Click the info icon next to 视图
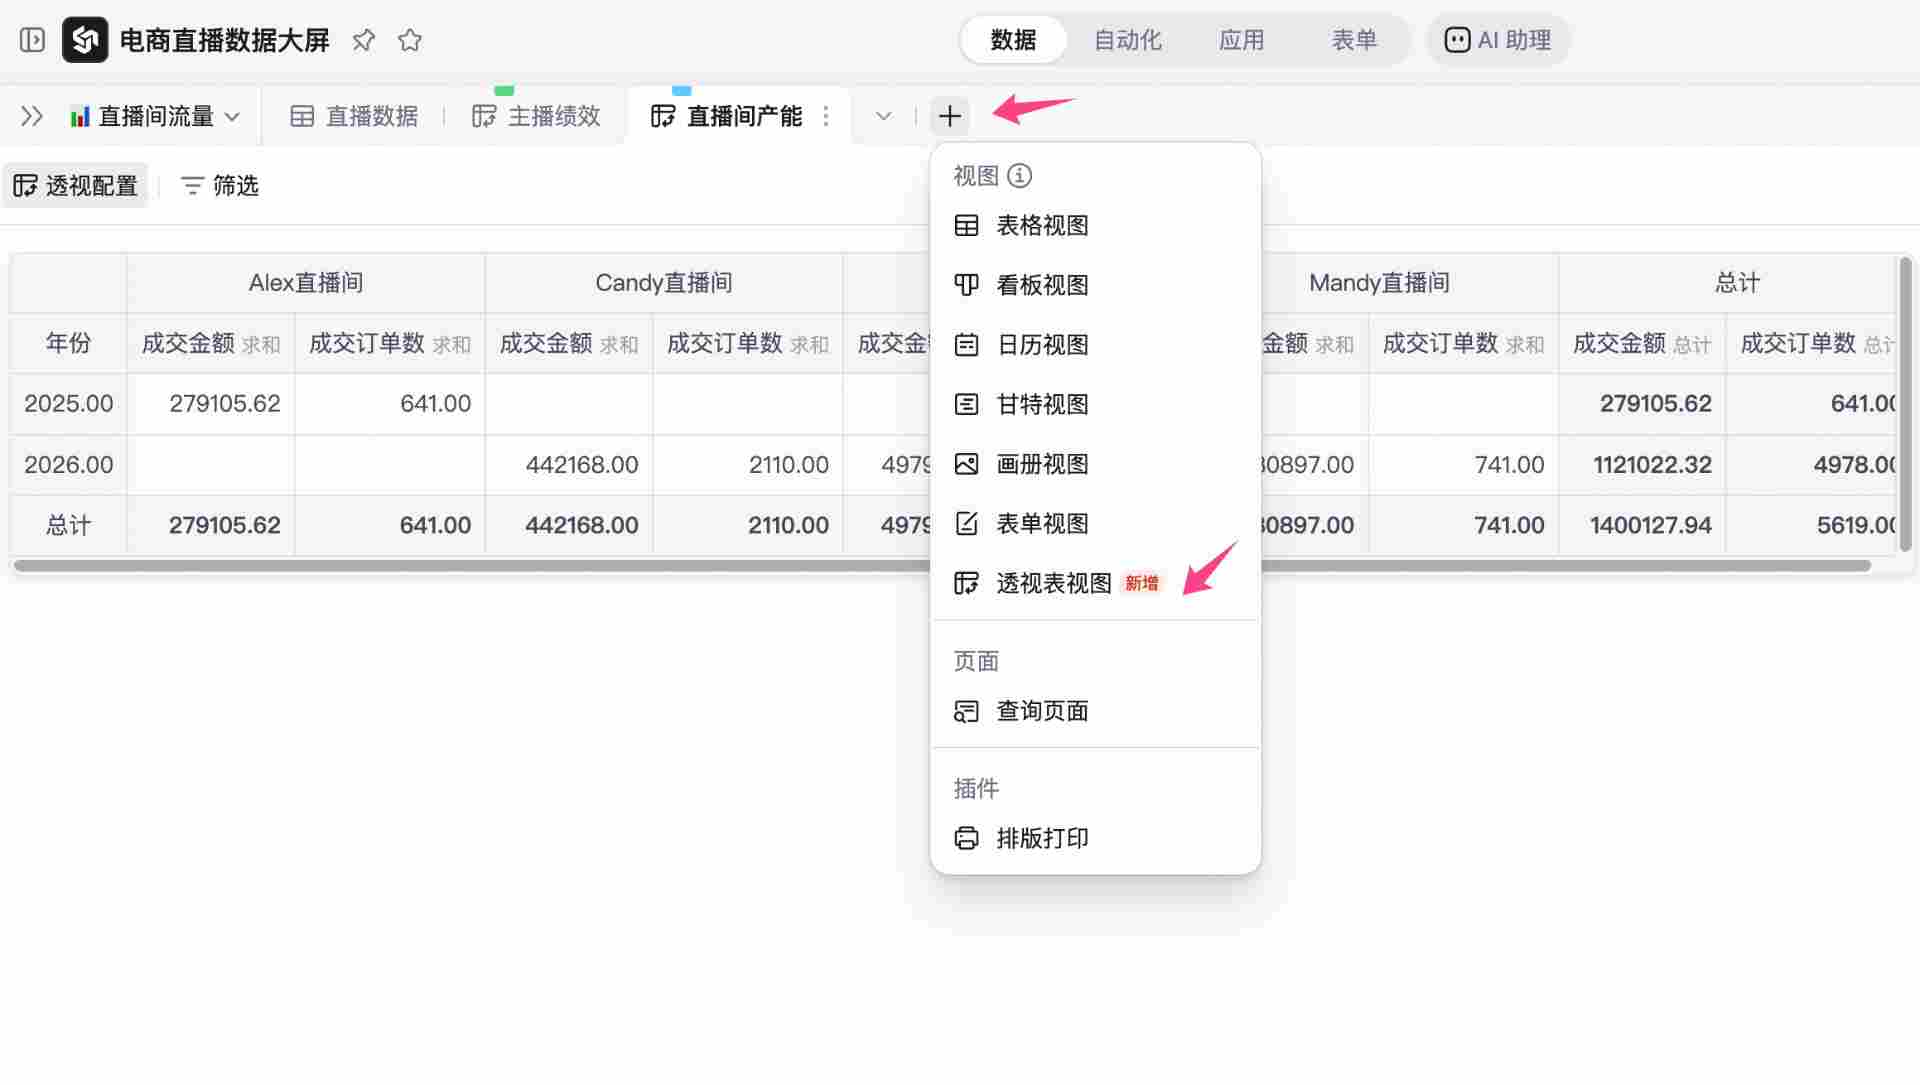Image resolution: width=1920 pixels, height=1085 pixels. tap(1019, 175)
